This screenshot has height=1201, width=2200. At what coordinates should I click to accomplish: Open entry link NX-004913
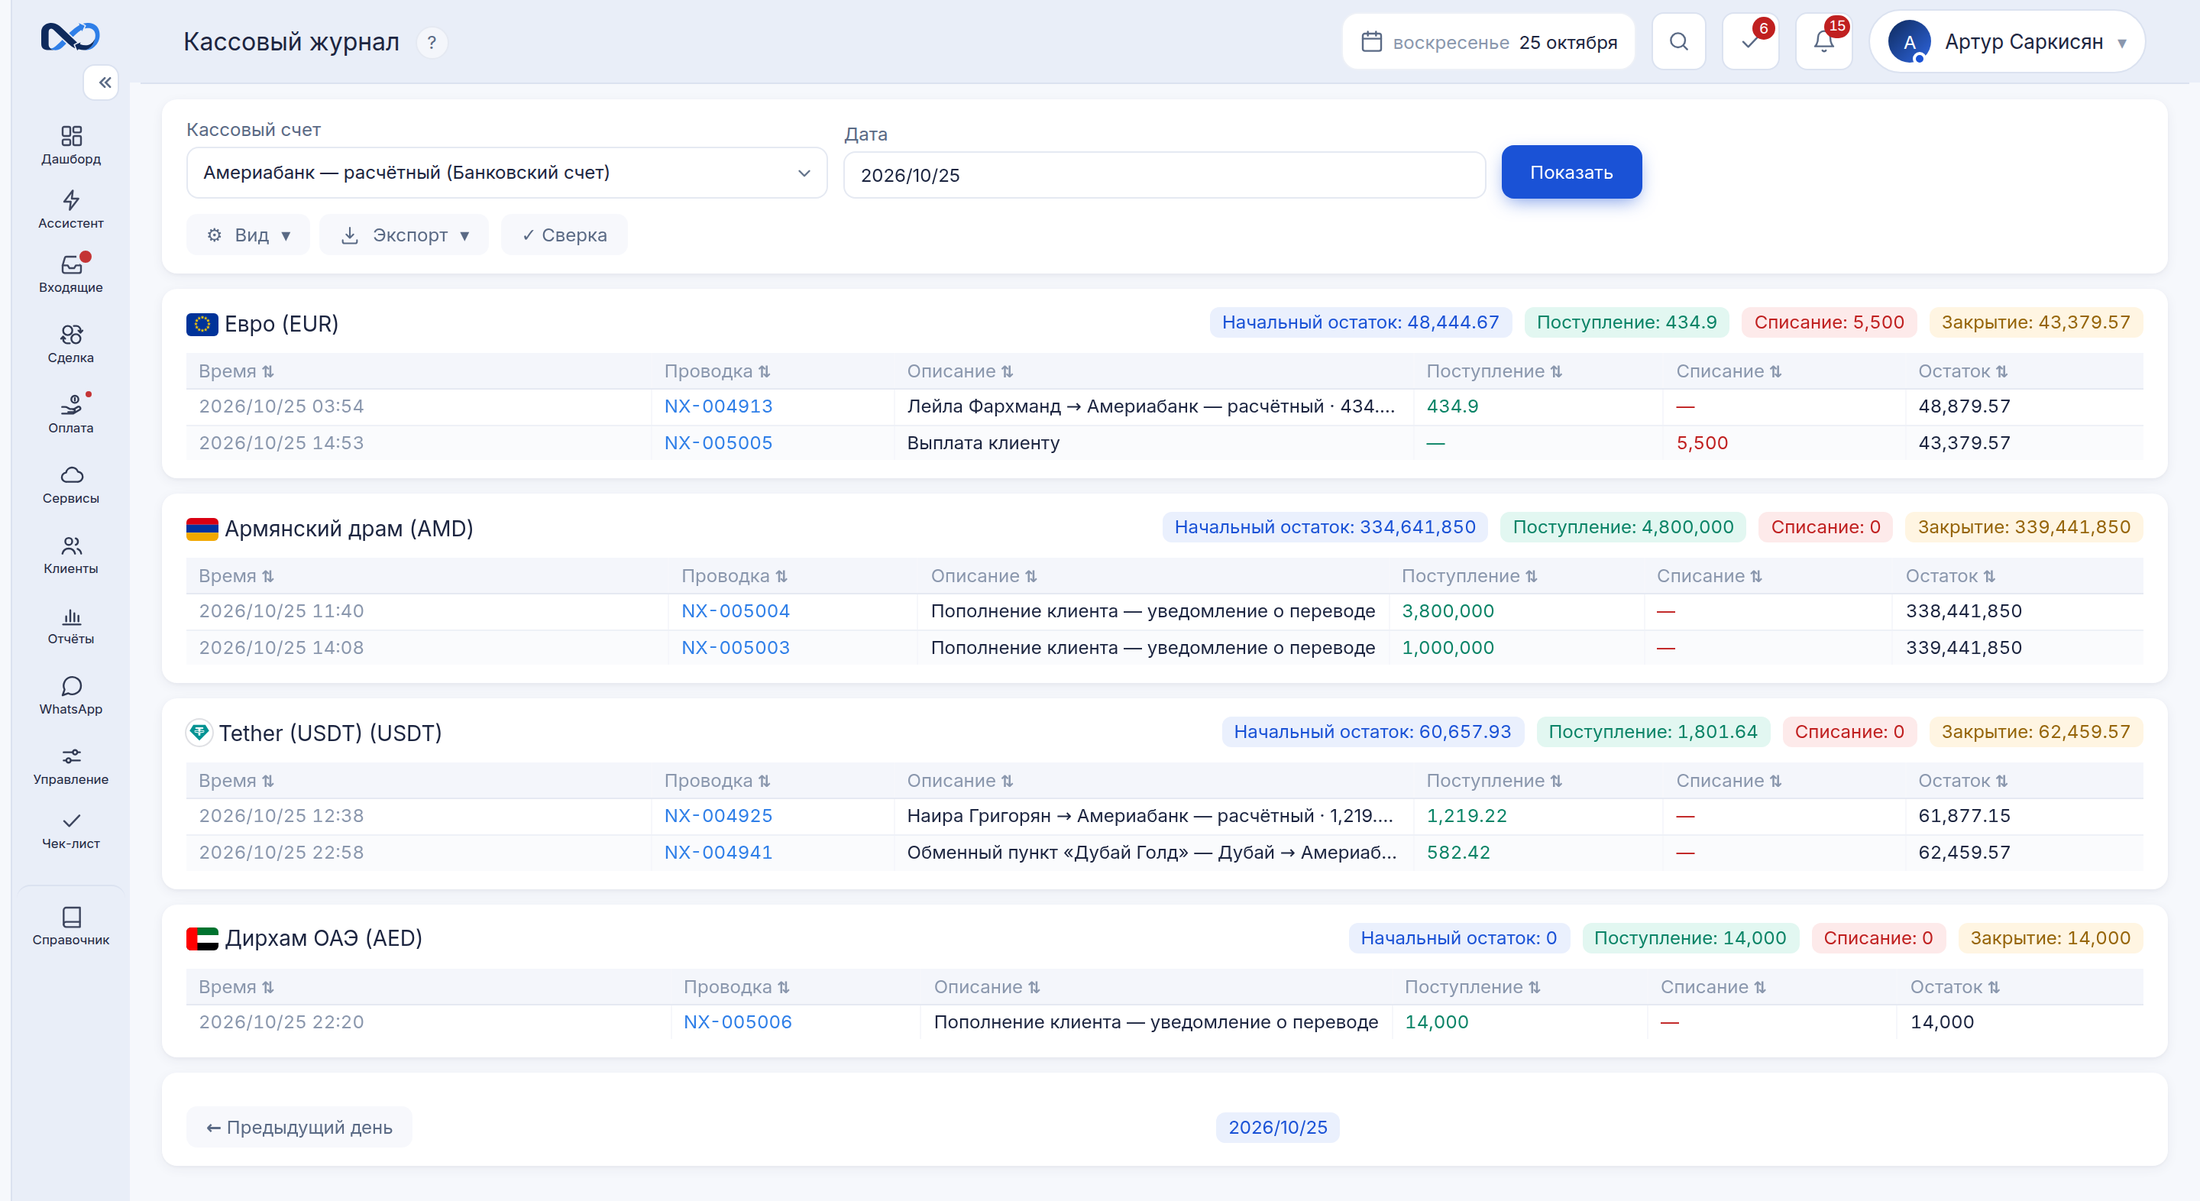718,406
